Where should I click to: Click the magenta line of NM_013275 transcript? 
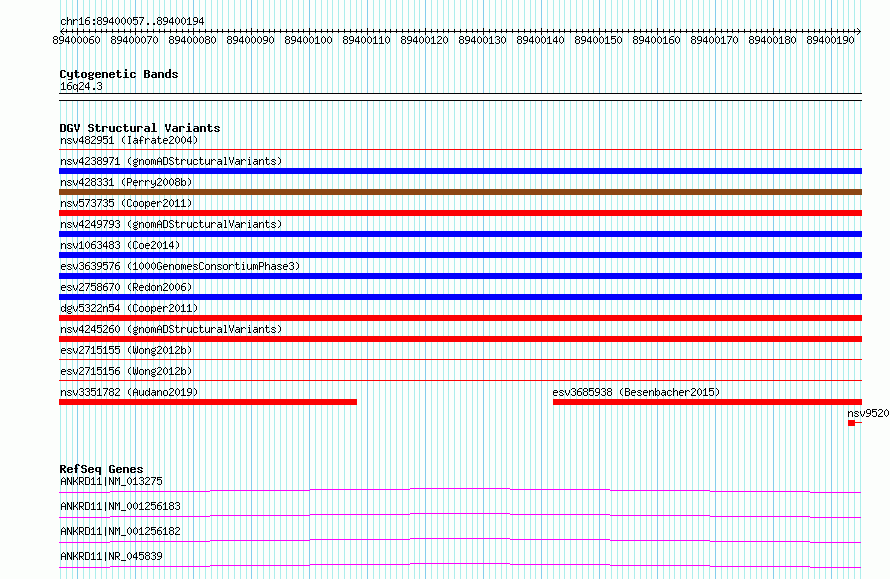pyautogui.click(x=460, y=490)
